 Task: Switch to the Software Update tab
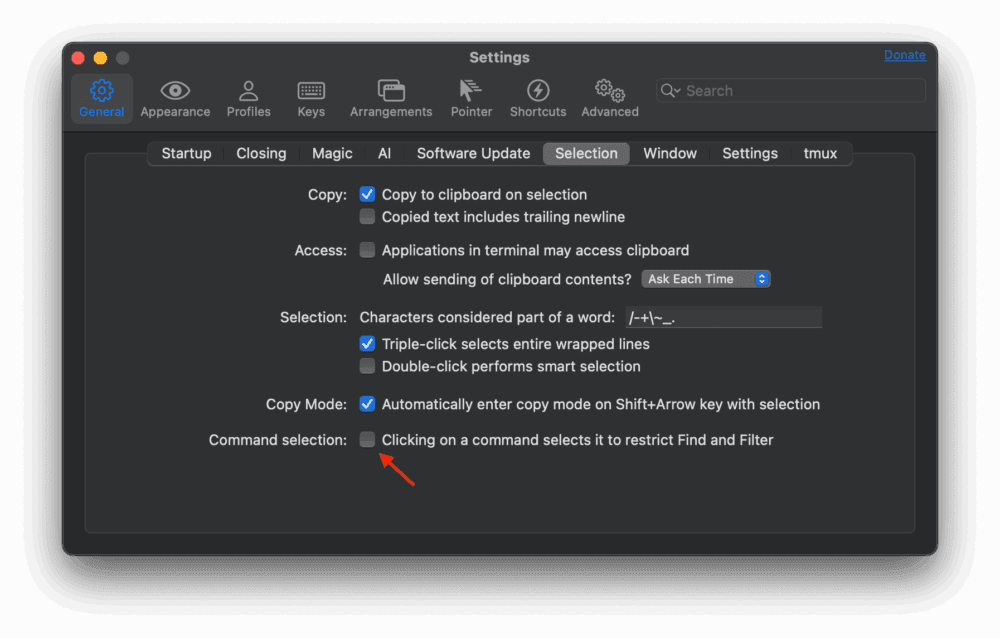coord(473,153)
